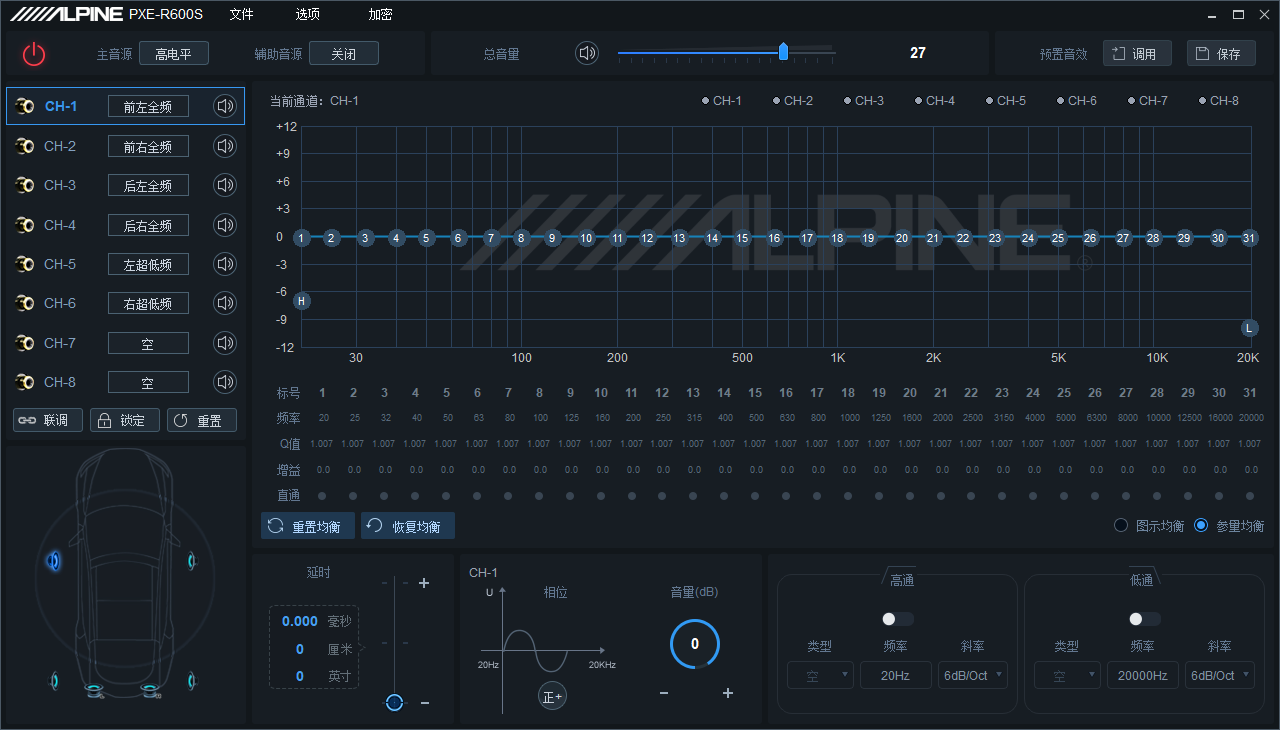This screenshot has width=1280, height=730.
Task: Select the CH-6 channel row
Action: pyautogui.click(x=126, y=303)
